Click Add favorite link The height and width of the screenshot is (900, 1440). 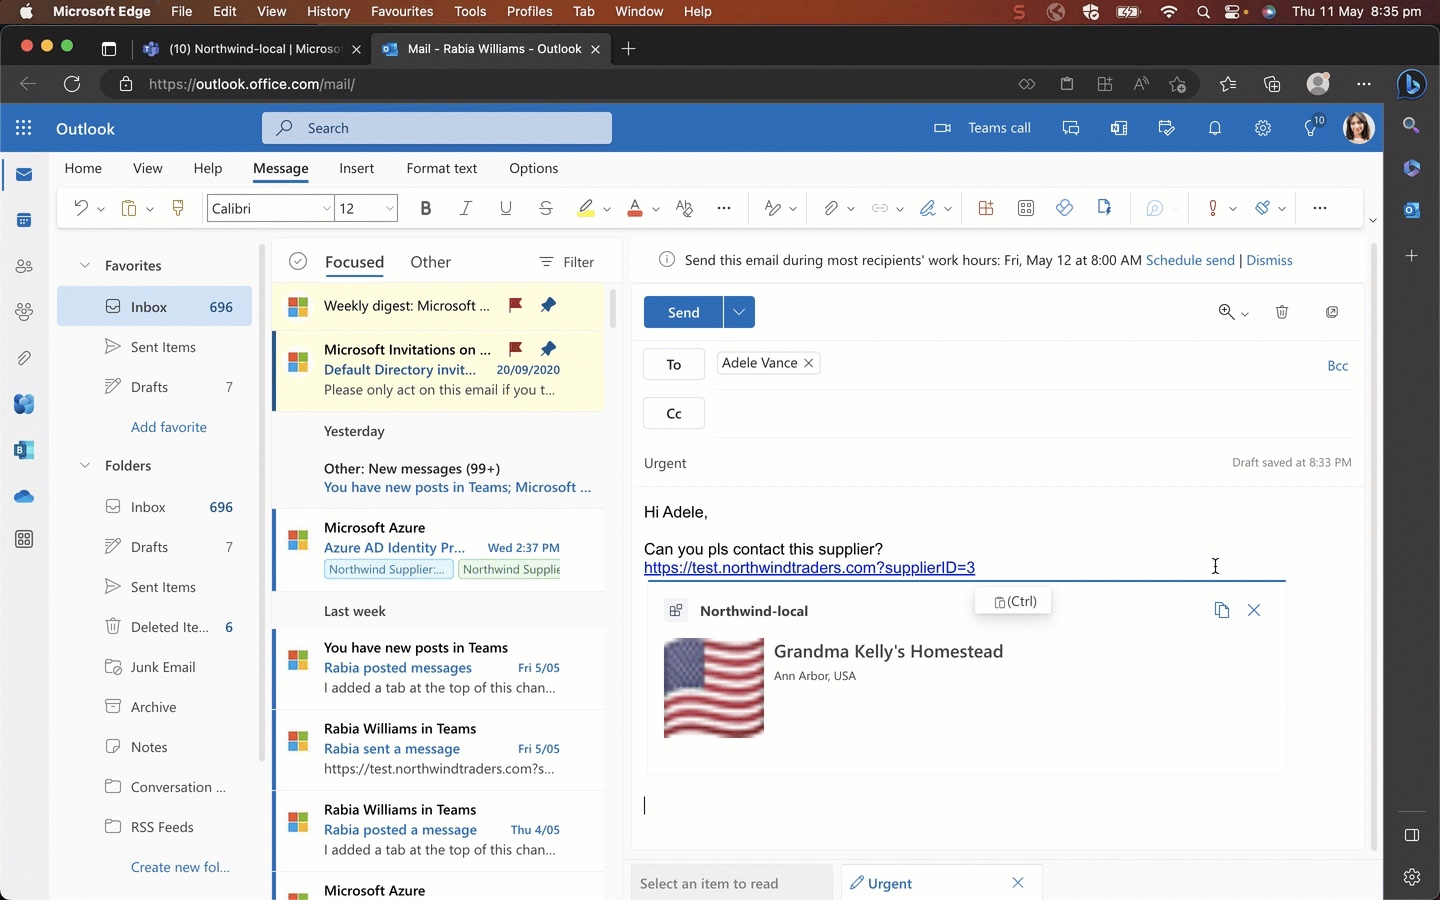coord(169,427)
